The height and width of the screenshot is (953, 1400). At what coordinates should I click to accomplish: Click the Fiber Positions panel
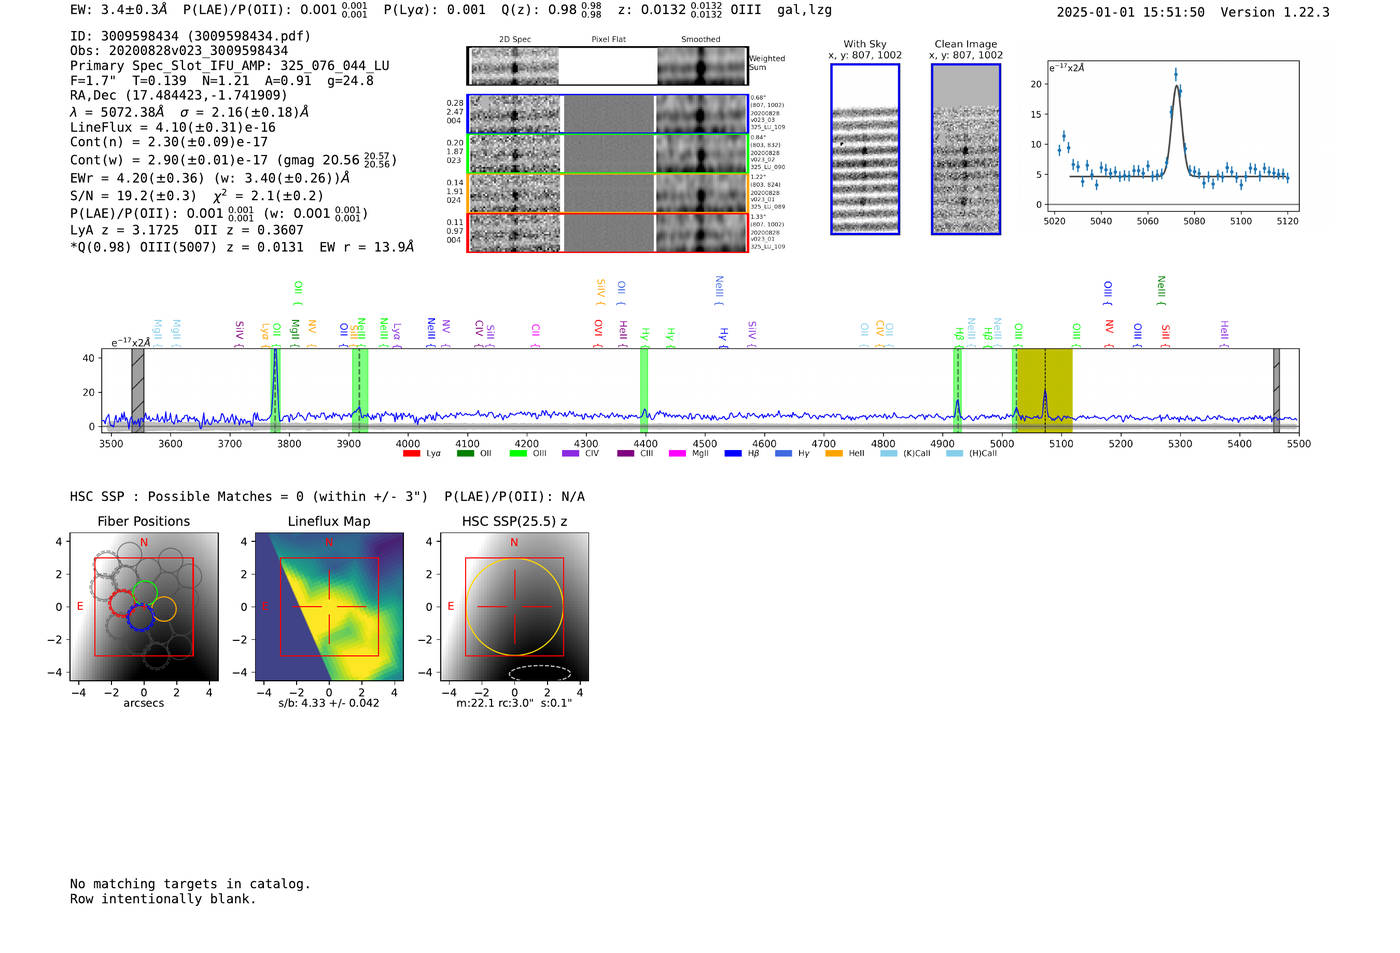[x=144, y=607]
